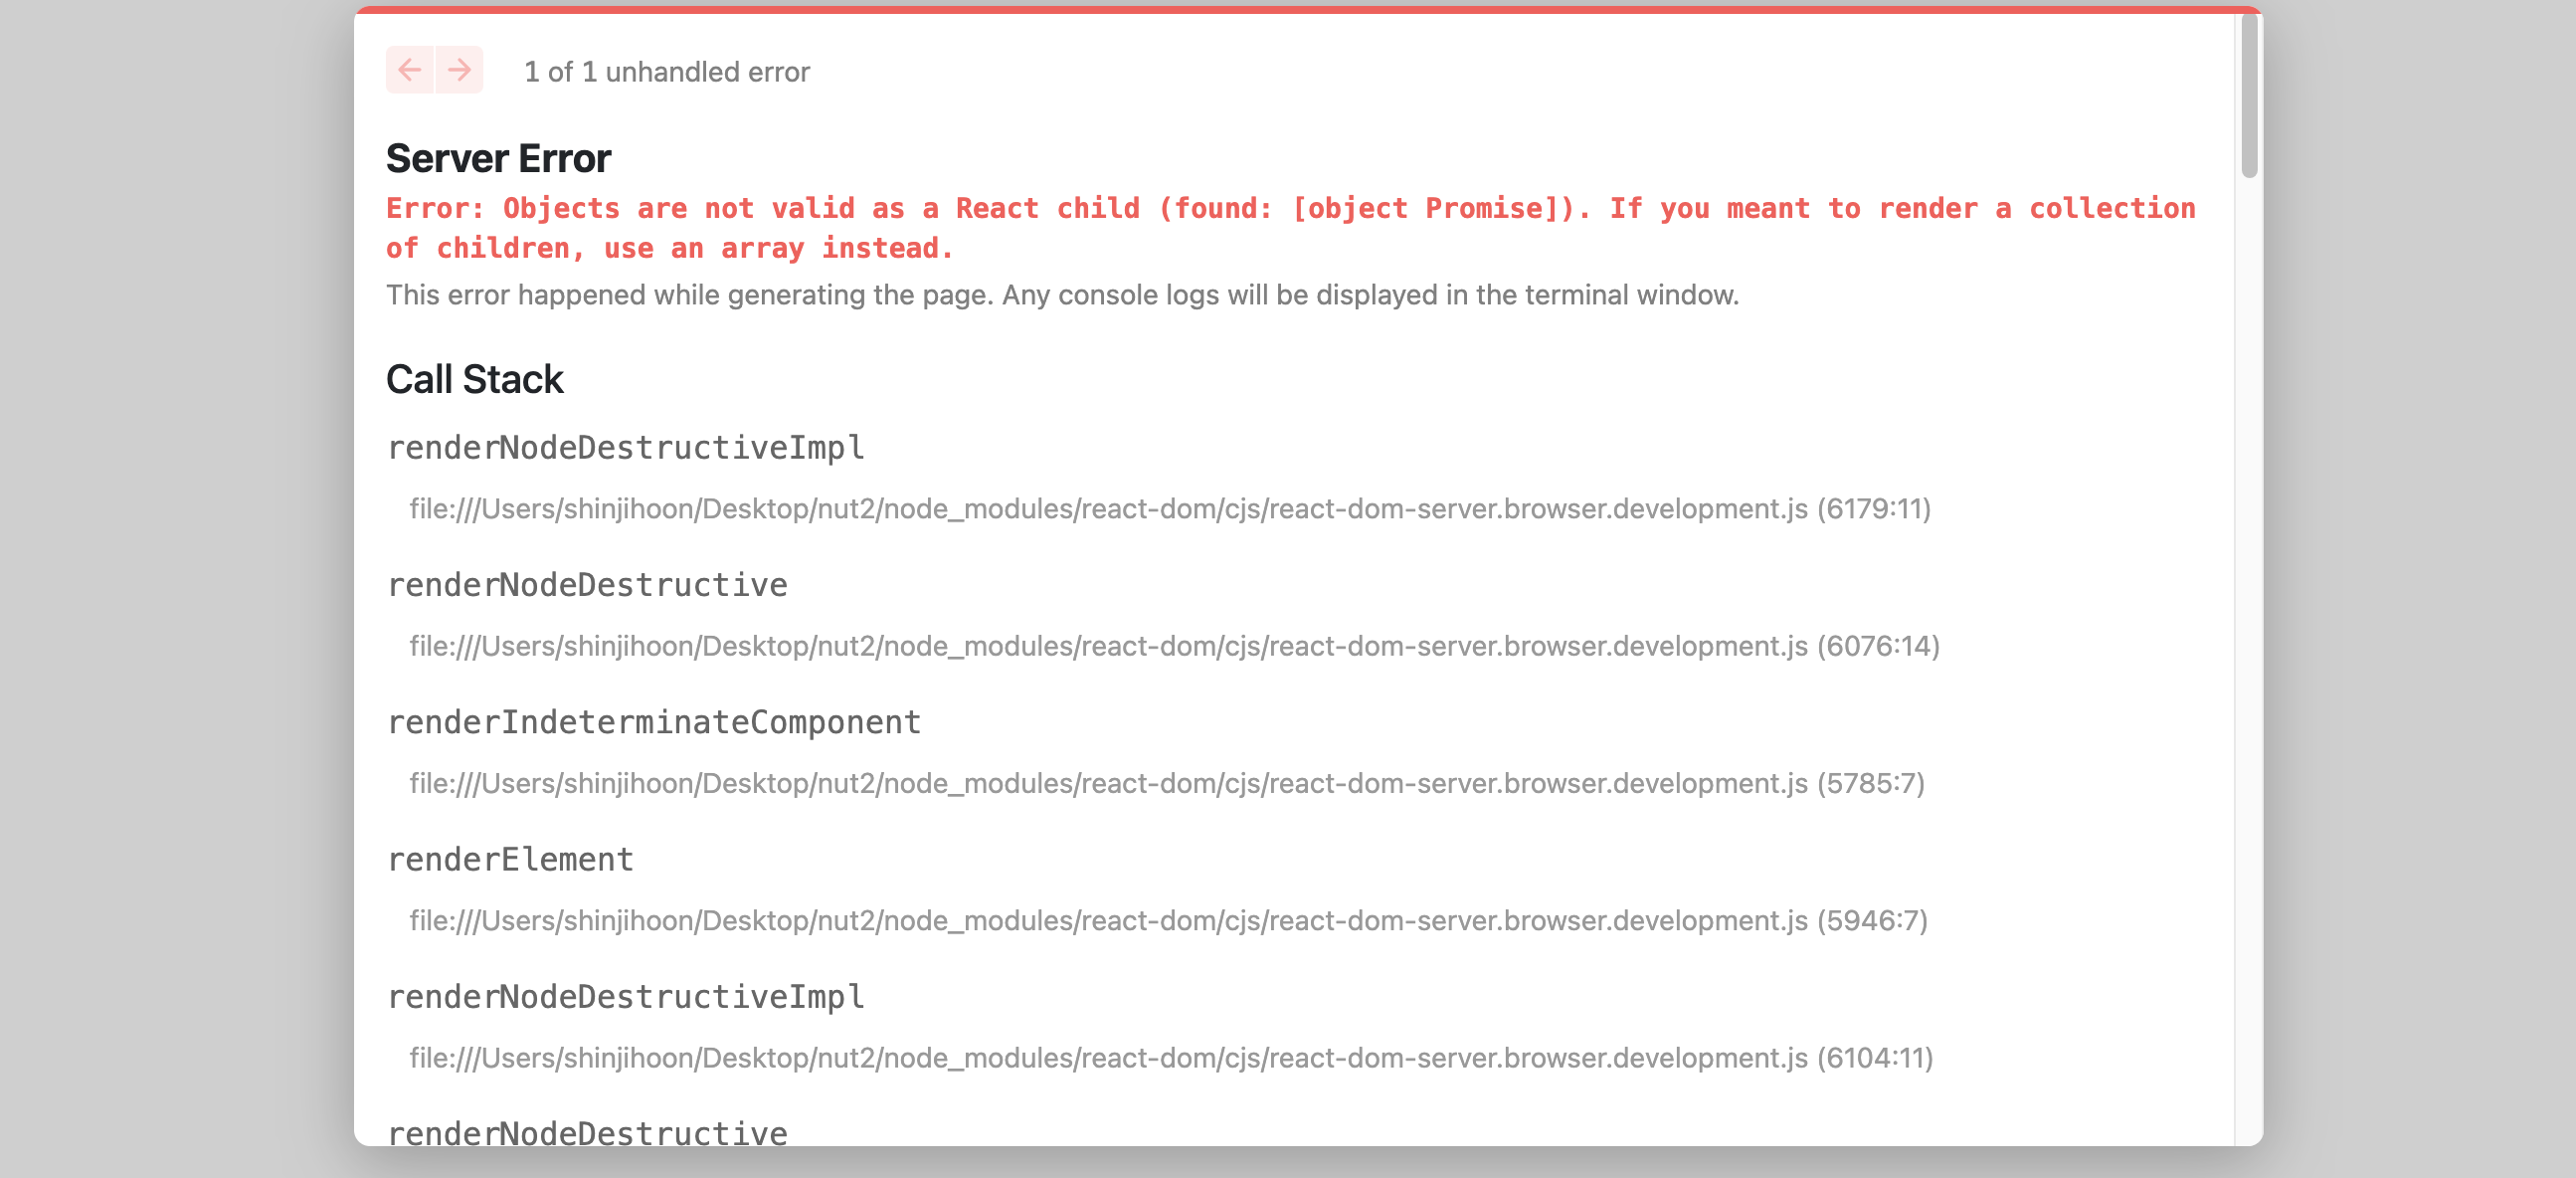
Task: Open first renderNodeDestructiveImpl file path (6179:11)
Action: [x=1170, y=509]
